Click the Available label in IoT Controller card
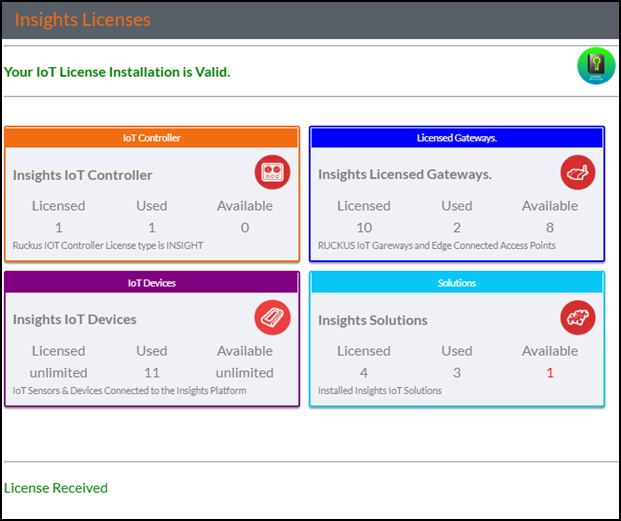The image size is (621, 521). 245,206
